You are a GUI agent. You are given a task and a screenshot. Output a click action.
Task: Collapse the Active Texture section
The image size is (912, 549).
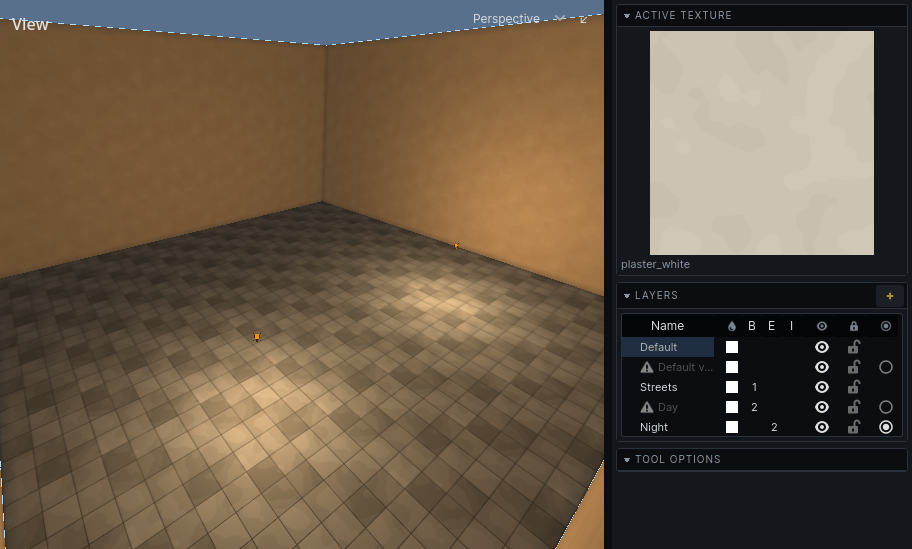click(627, 16)
